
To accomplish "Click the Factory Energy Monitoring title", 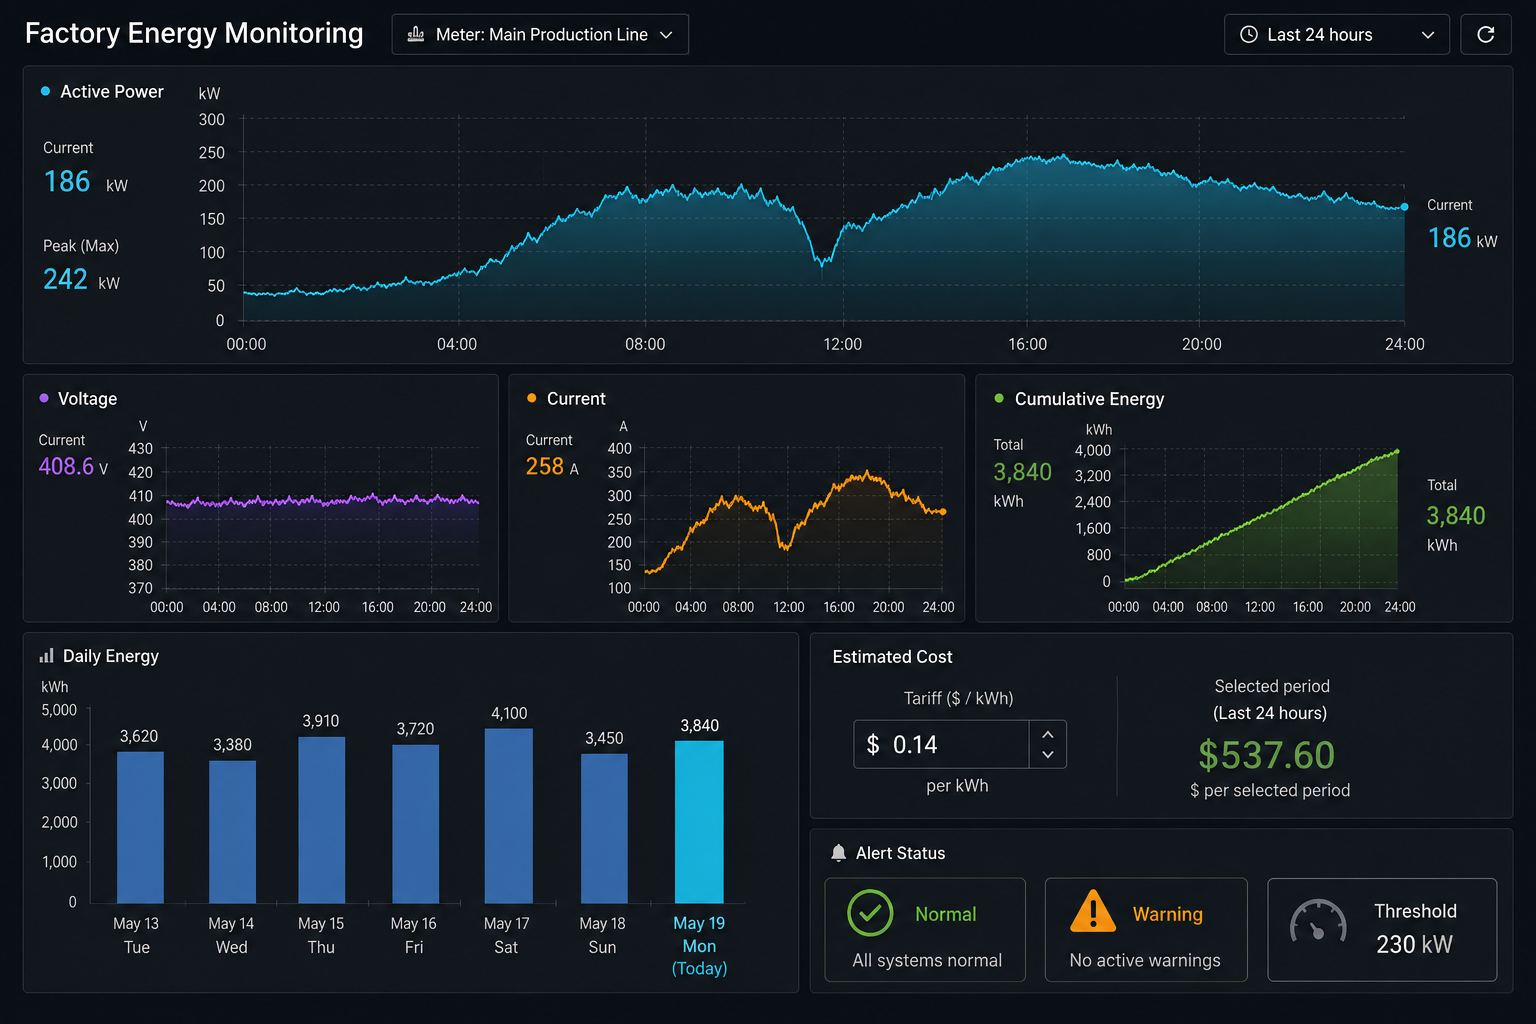I will (194, 33).
